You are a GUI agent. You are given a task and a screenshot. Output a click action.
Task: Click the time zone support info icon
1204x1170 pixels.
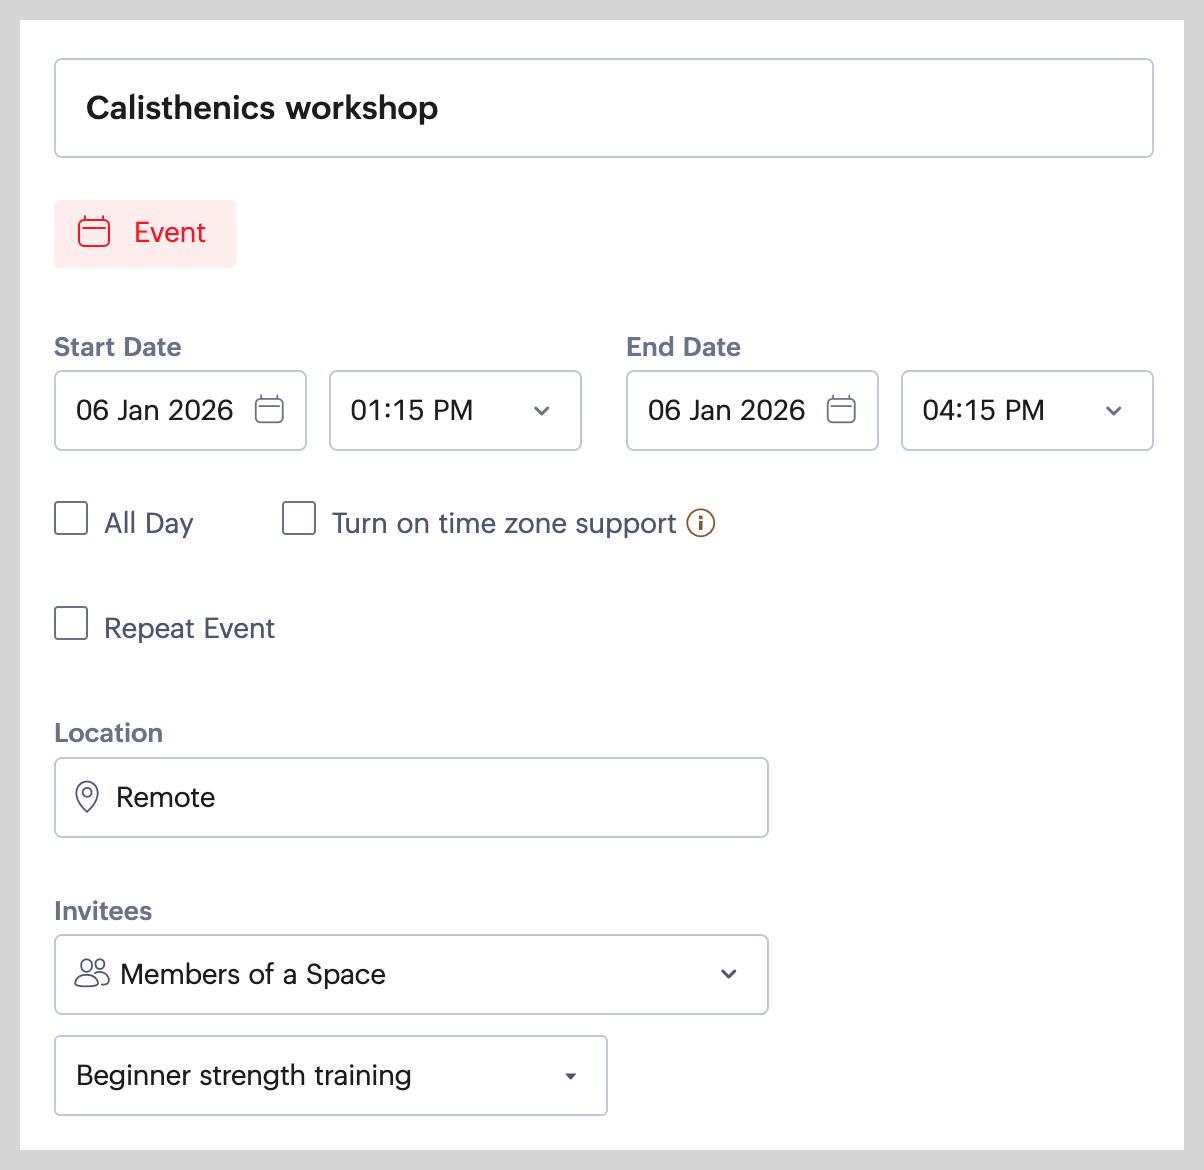701,523
